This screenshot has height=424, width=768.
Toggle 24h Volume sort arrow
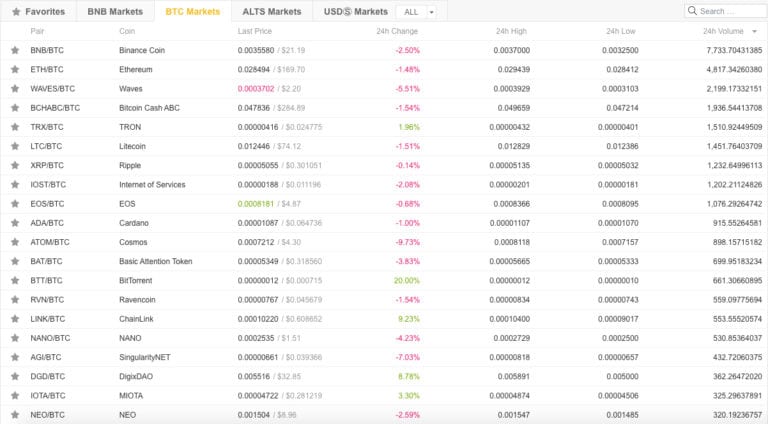pyautogui.click(x=754, y=31)
